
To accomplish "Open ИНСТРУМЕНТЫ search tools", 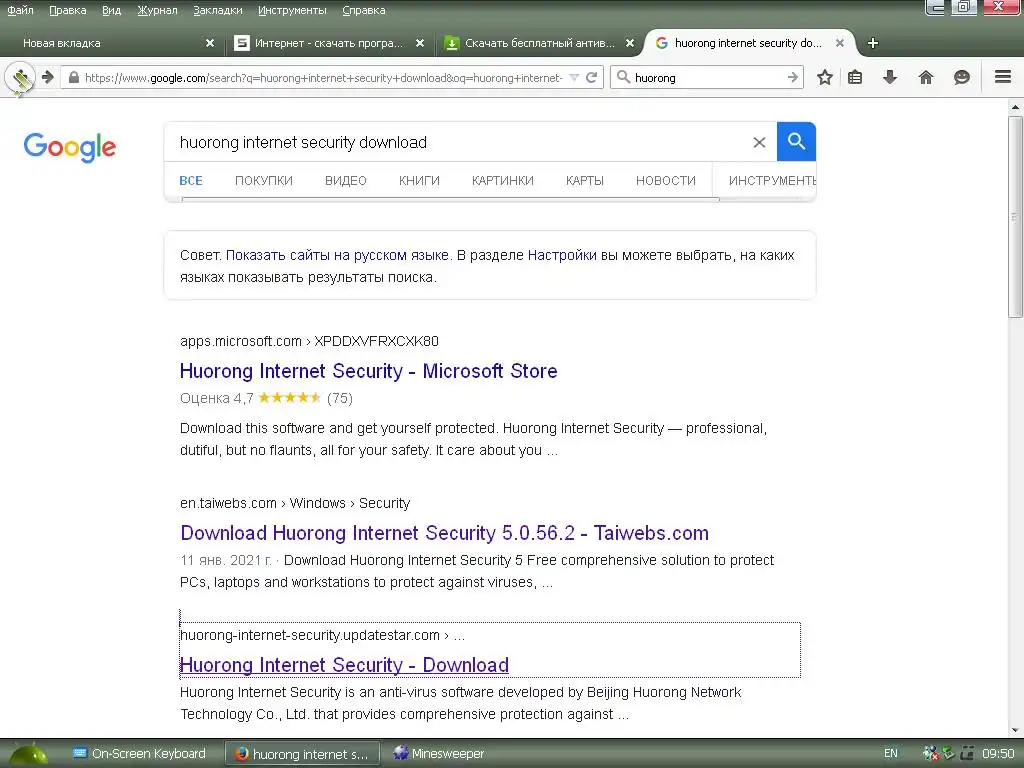I will tap(772, 181).
